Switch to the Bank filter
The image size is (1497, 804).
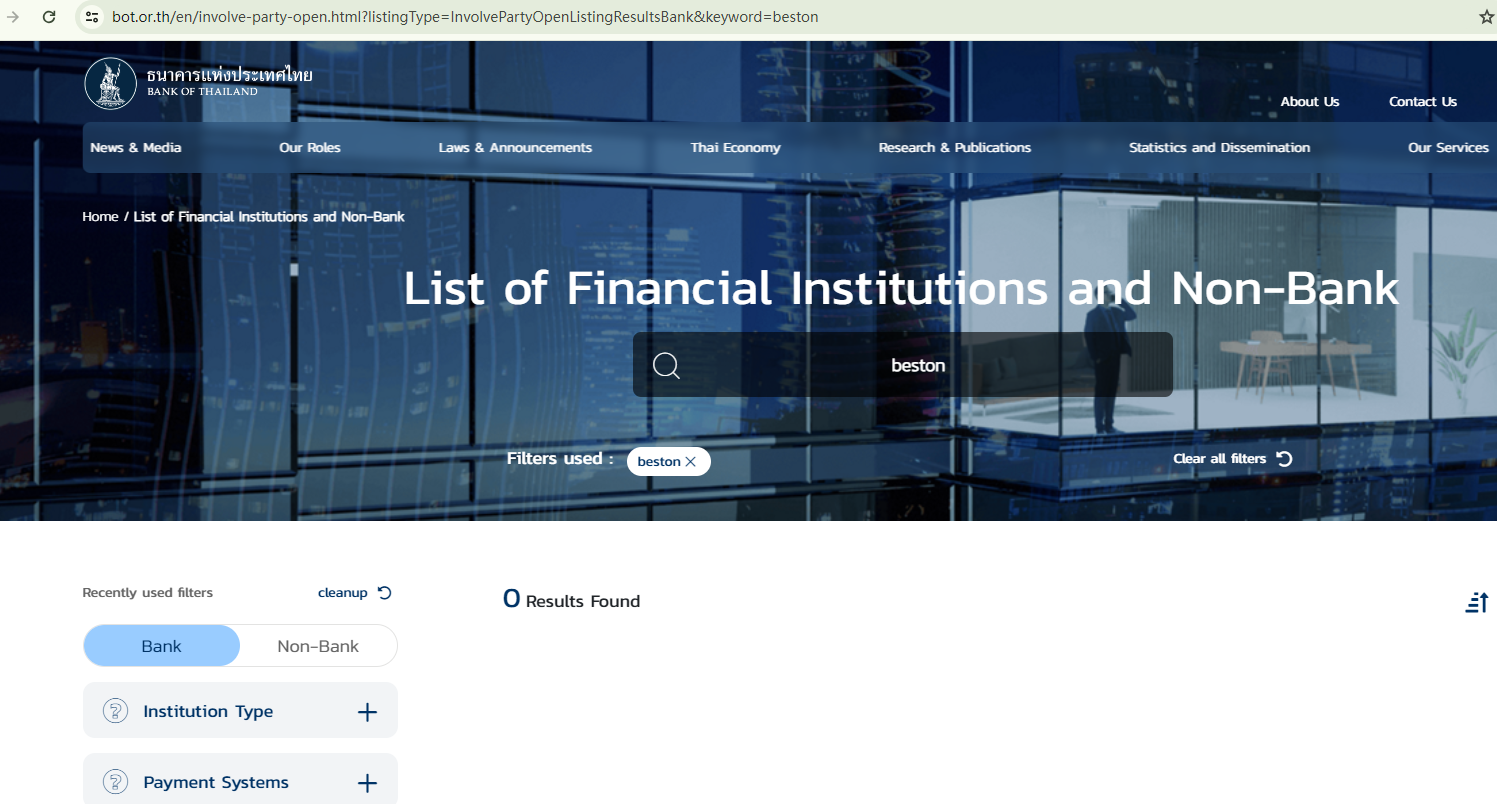162,646
